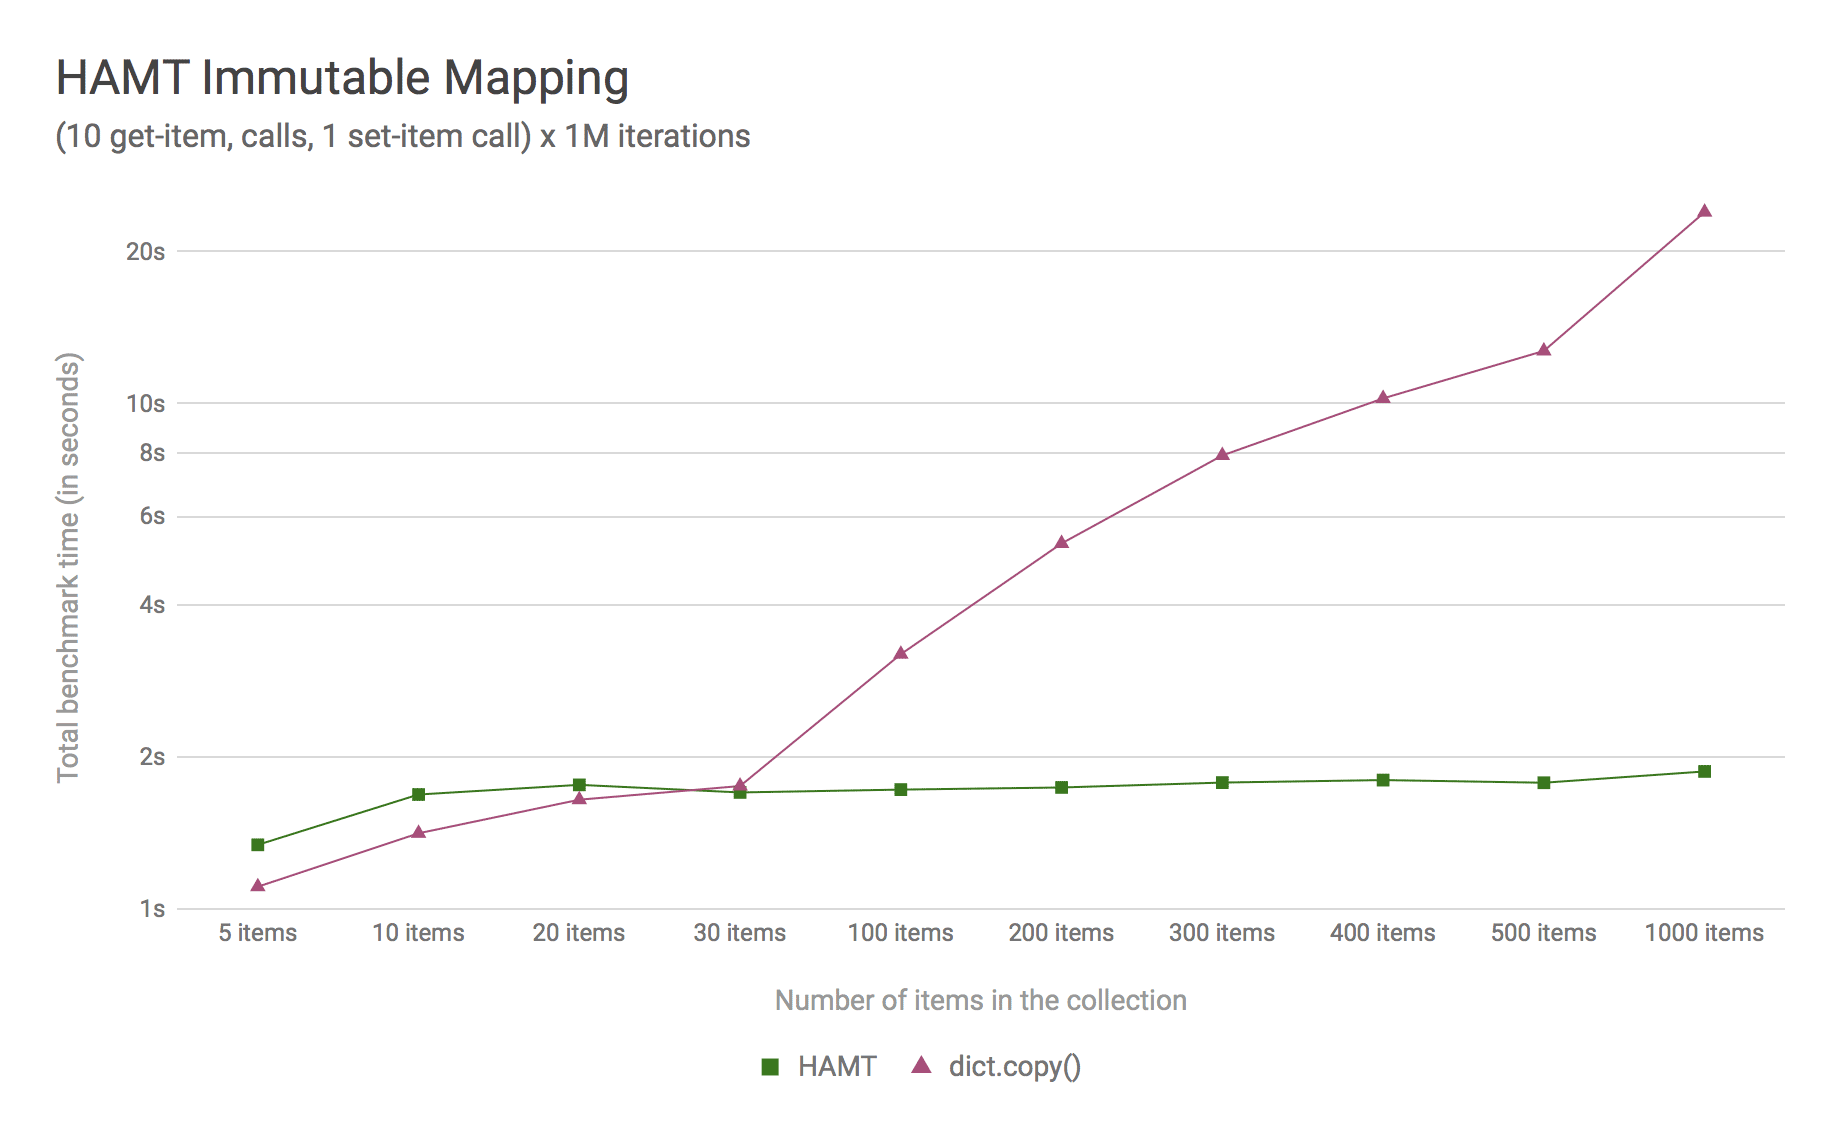Click HAMT square marker at 5 items
The image size is (1840, 1136).
258,845
